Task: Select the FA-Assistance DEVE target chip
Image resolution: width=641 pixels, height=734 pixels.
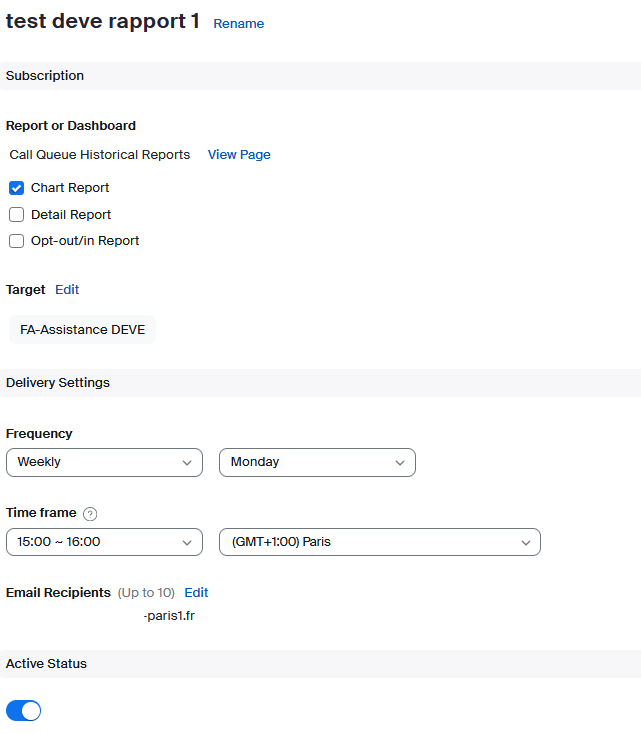Action: click(x=82, y=330)
